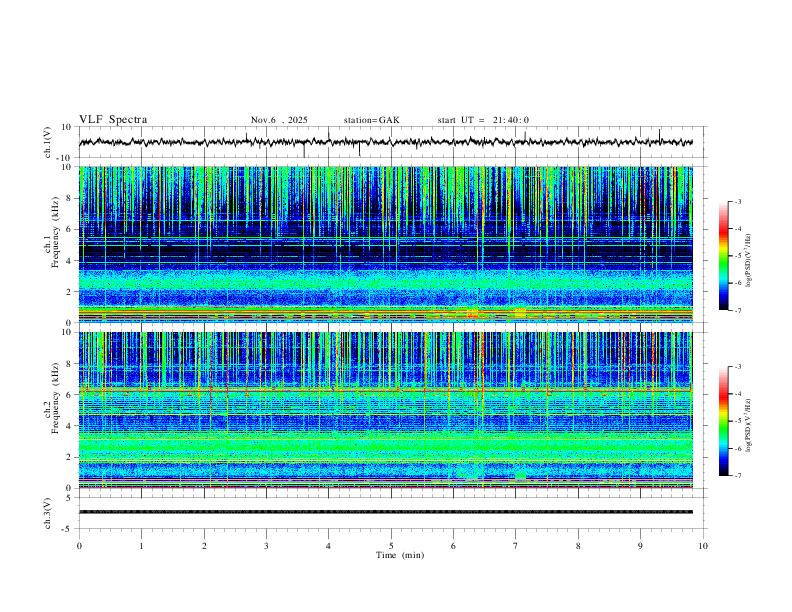Screen dimensions: 792x612
Task: Click the VLF Spectra plot title
Action: pyautogui.click(x=113, y=120)
